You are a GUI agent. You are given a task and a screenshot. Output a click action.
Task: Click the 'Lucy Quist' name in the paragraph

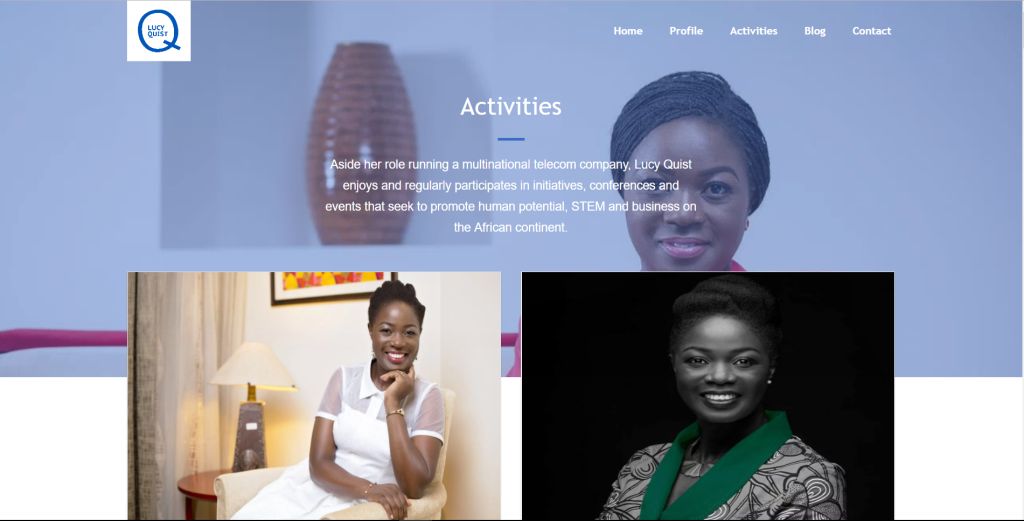[663, 165]
